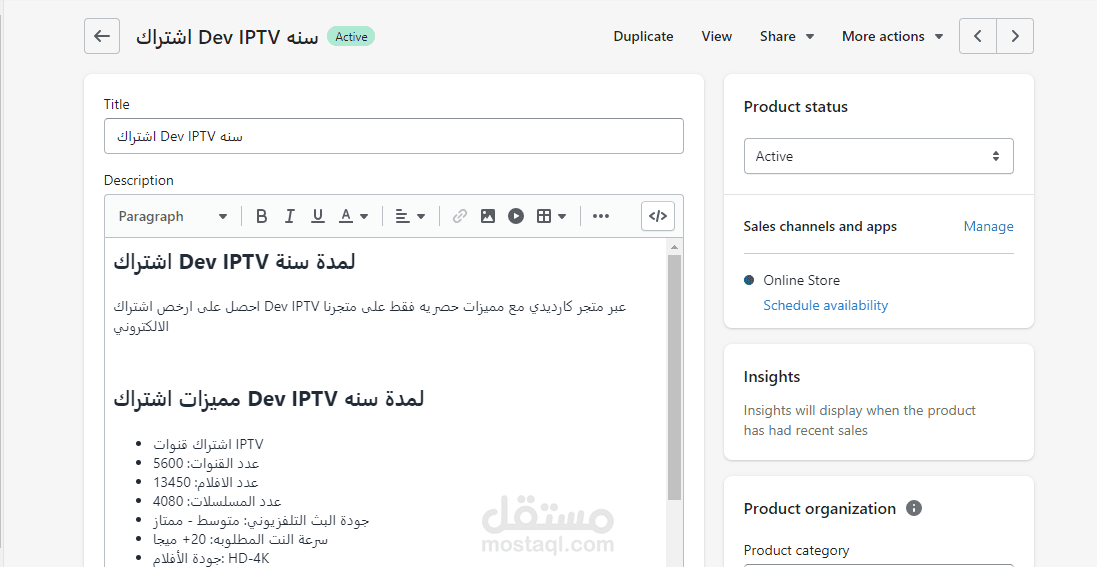Go to next product with right chevron
This screenshot has width=1097, height=567.
point(1015,36)
